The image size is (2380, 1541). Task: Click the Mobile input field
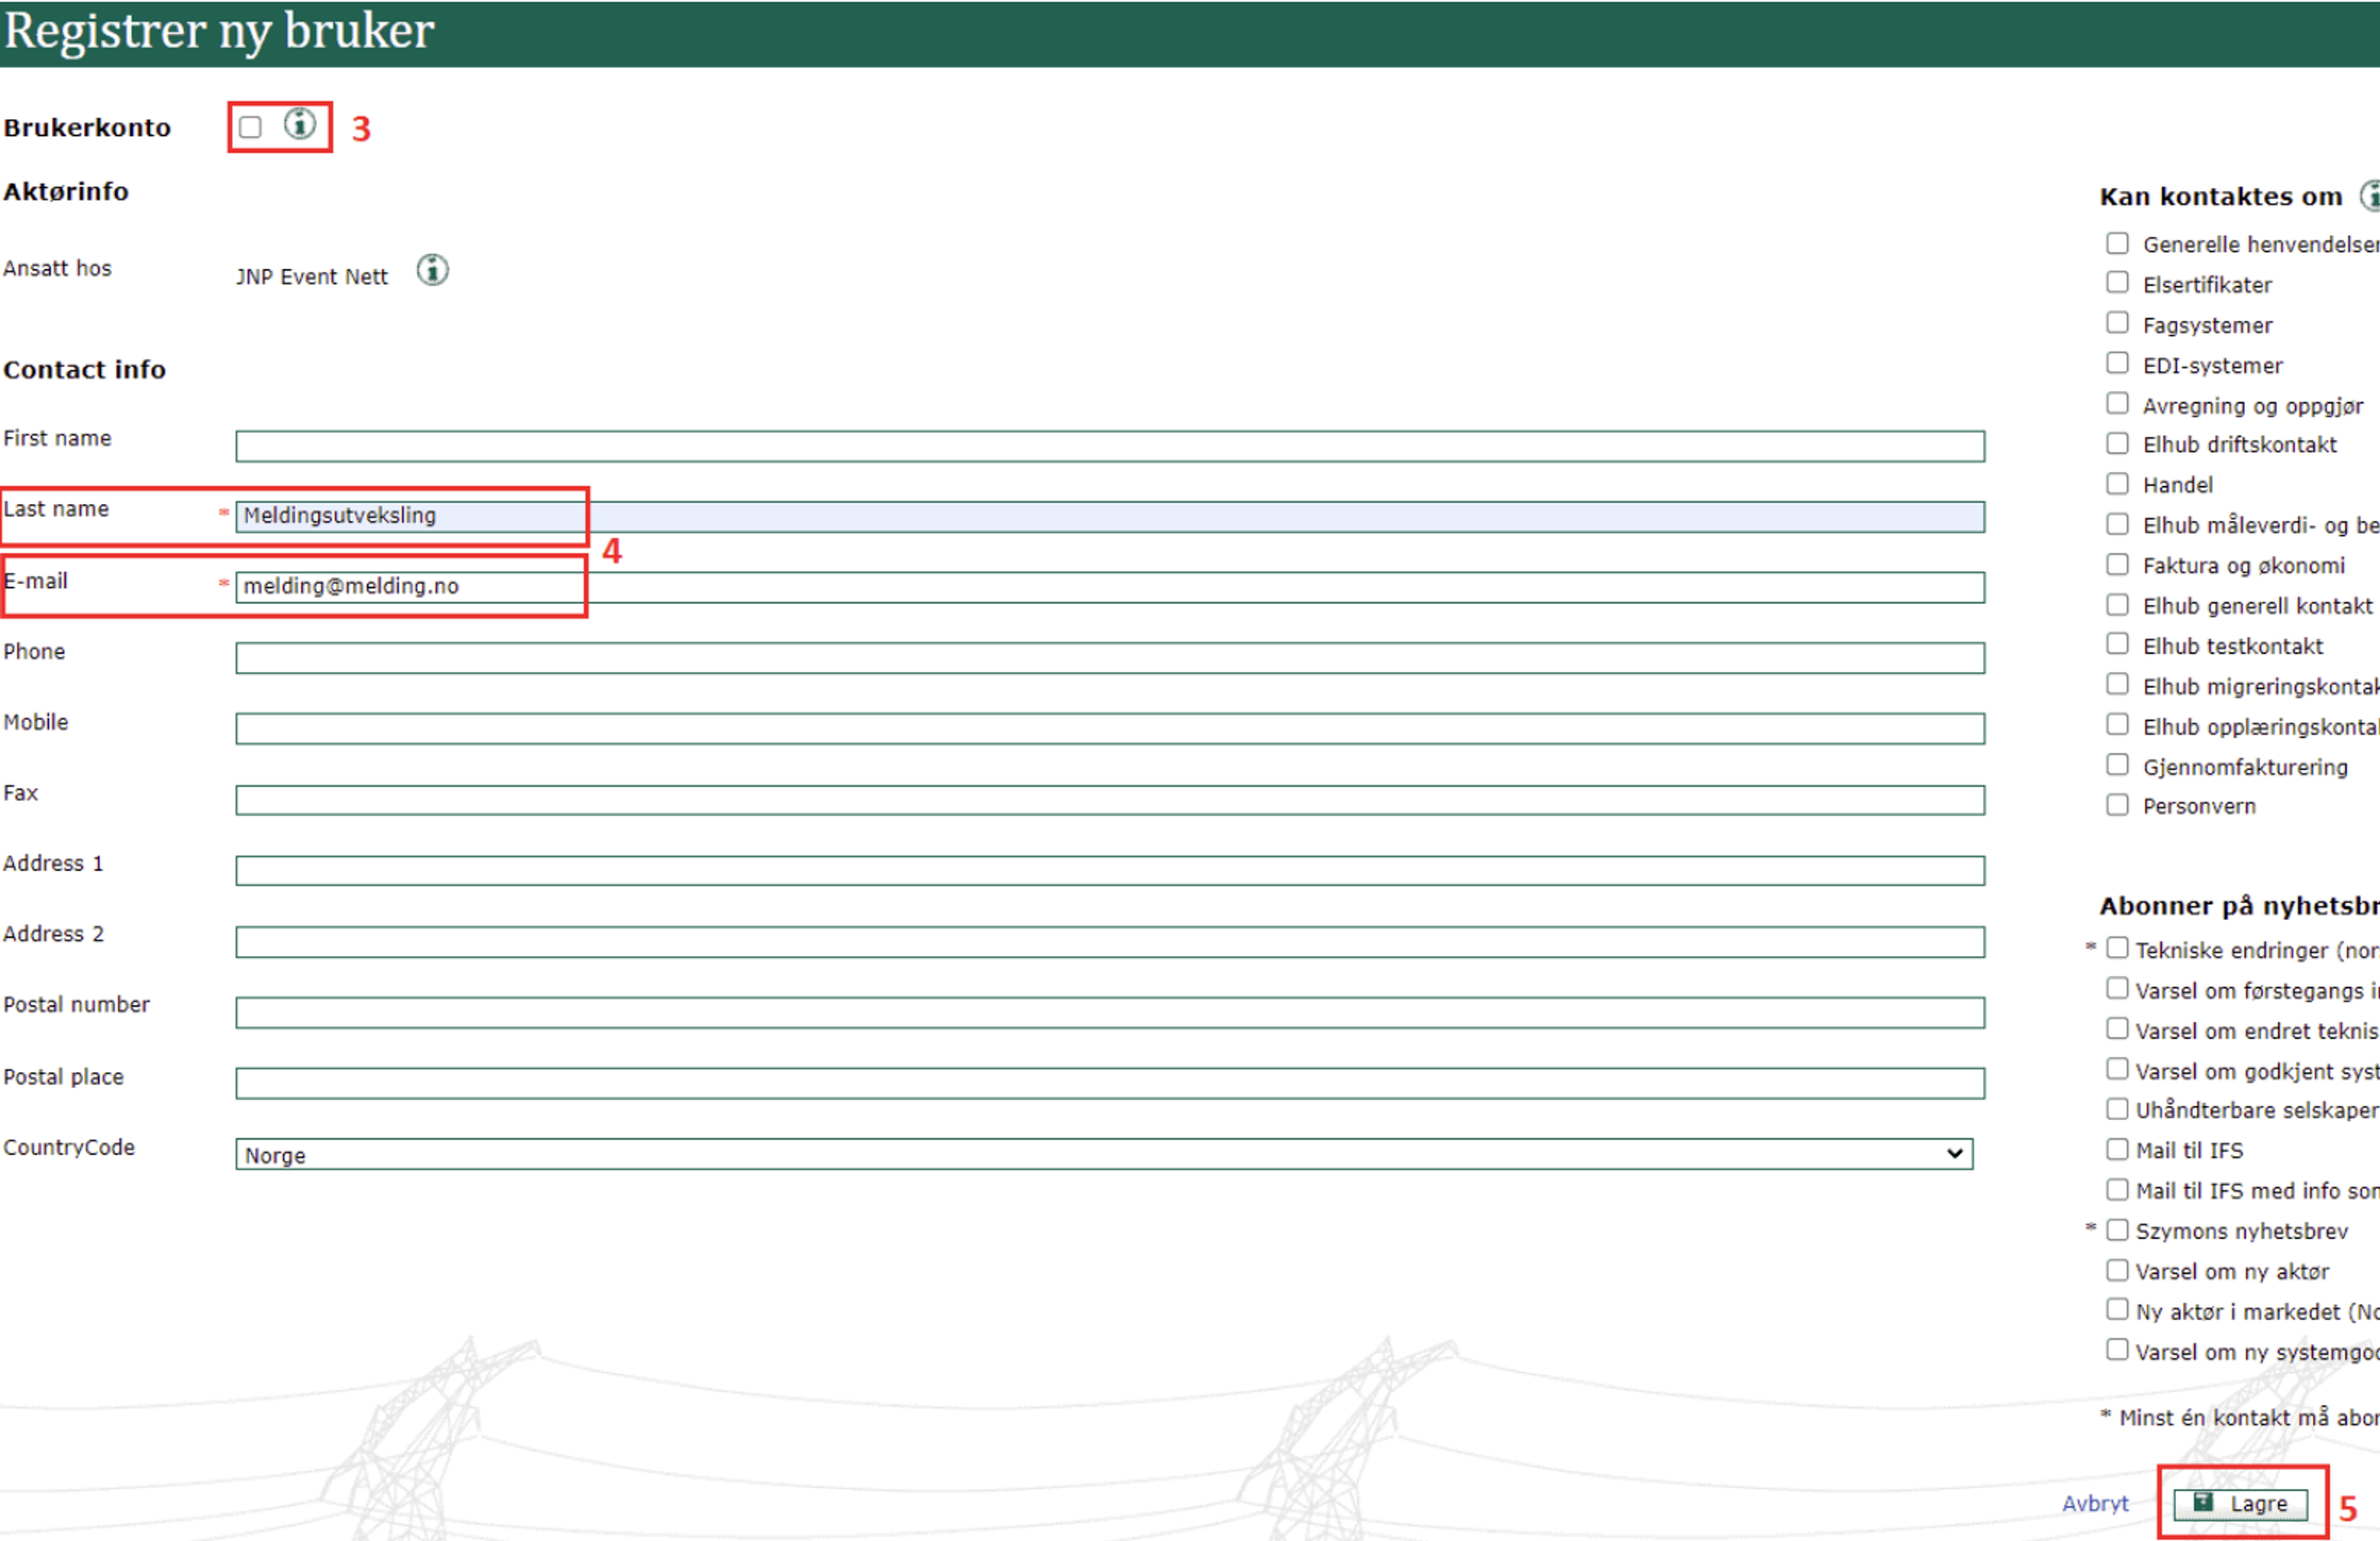pos(1110,729)
